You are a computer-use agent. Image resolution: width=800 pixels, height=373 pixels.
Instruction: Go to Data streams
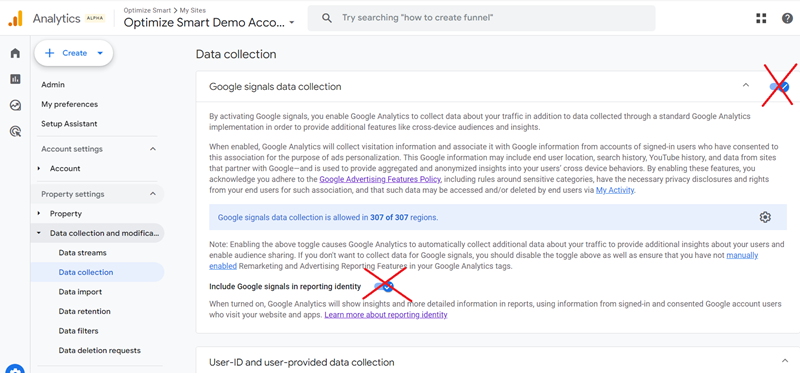point(83,253)
